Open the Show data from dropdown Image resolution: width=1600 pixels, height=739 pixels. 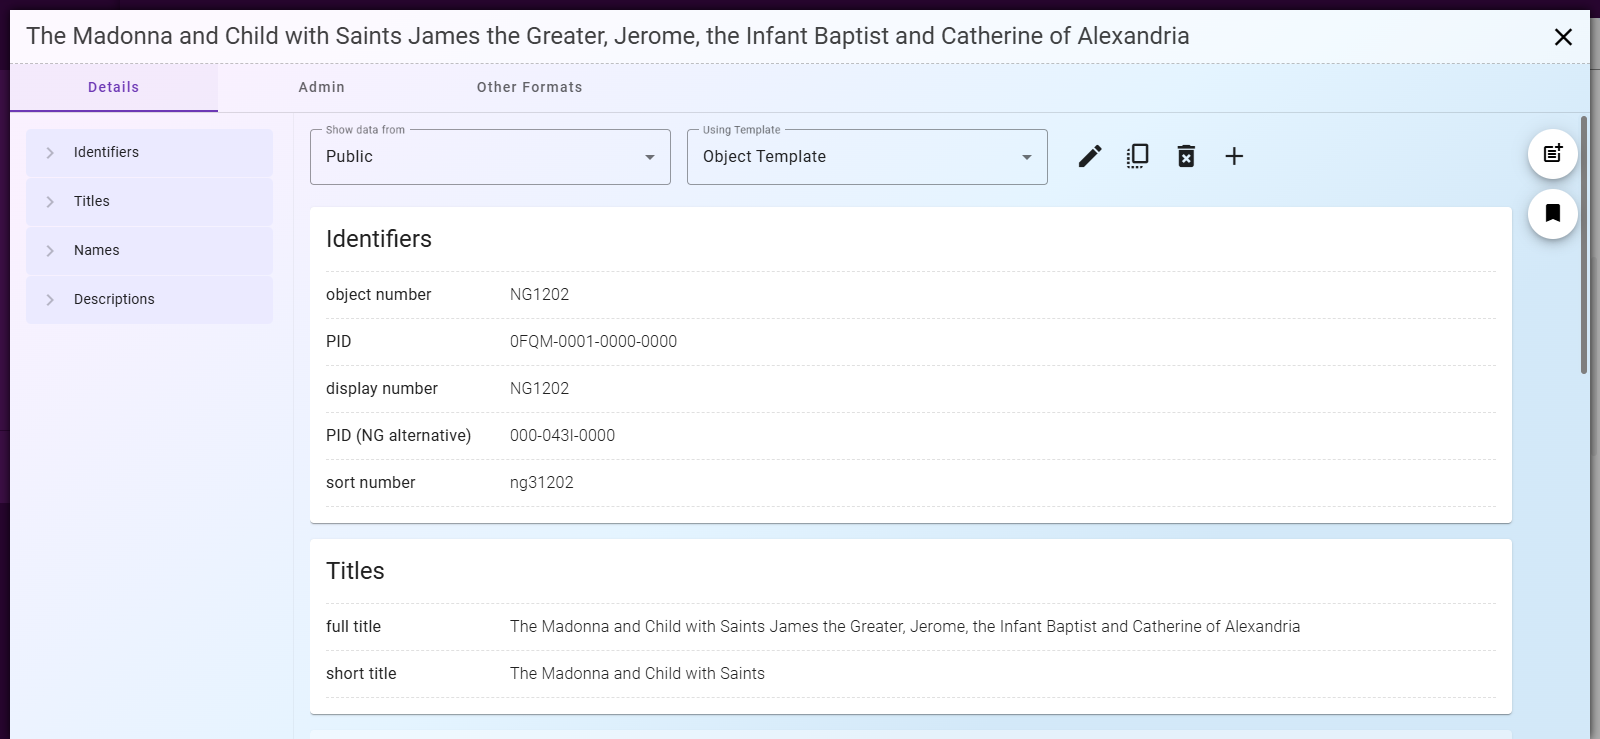[x=490, y=157]
